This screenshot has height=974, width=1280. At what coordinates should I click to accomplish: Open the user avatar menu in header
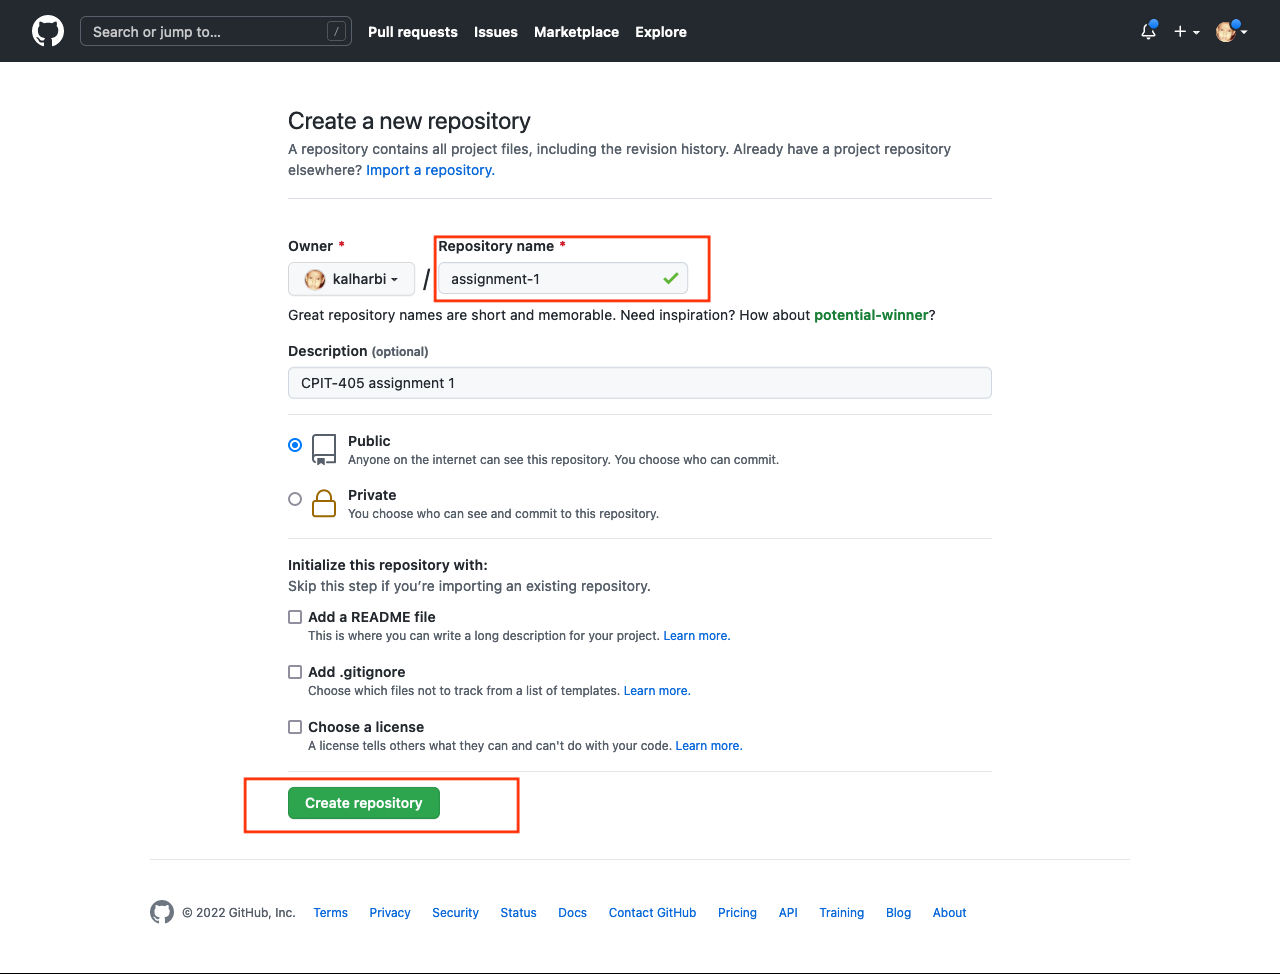pyautogui.click(x=1231, y=31)
